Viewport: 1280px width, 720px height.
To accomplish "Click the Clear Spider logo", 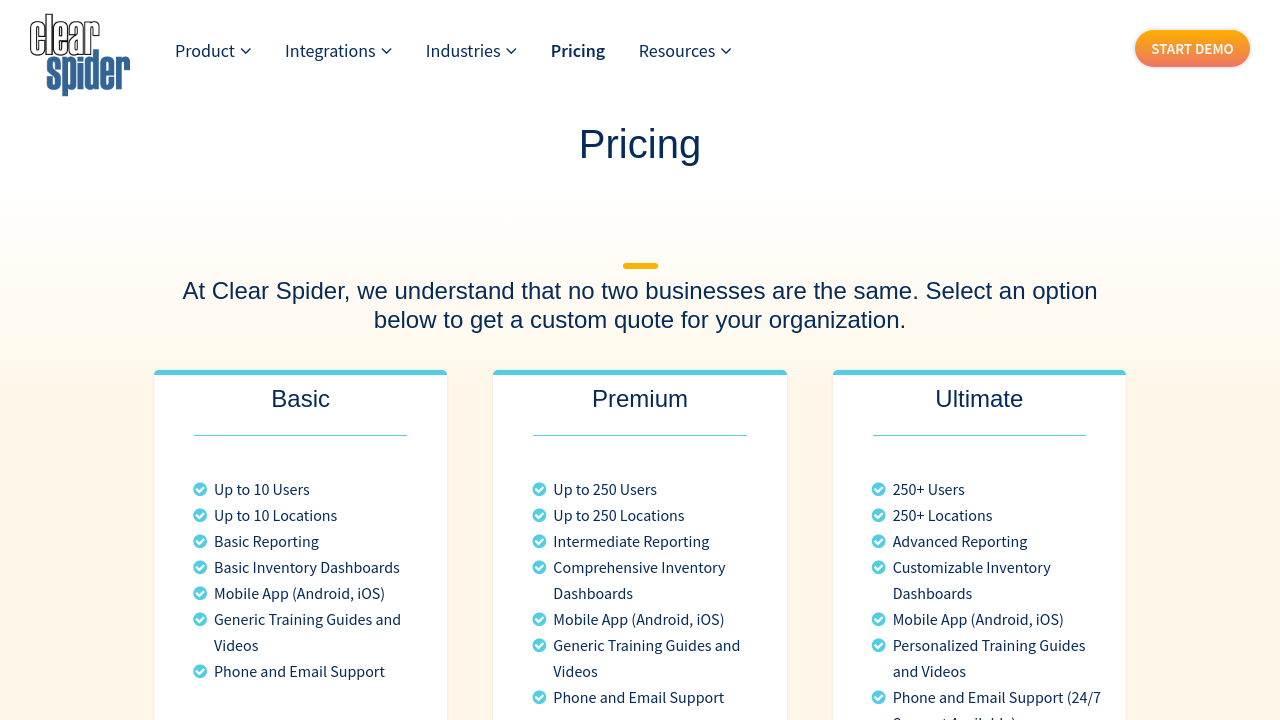I will (x=80, y=55).
